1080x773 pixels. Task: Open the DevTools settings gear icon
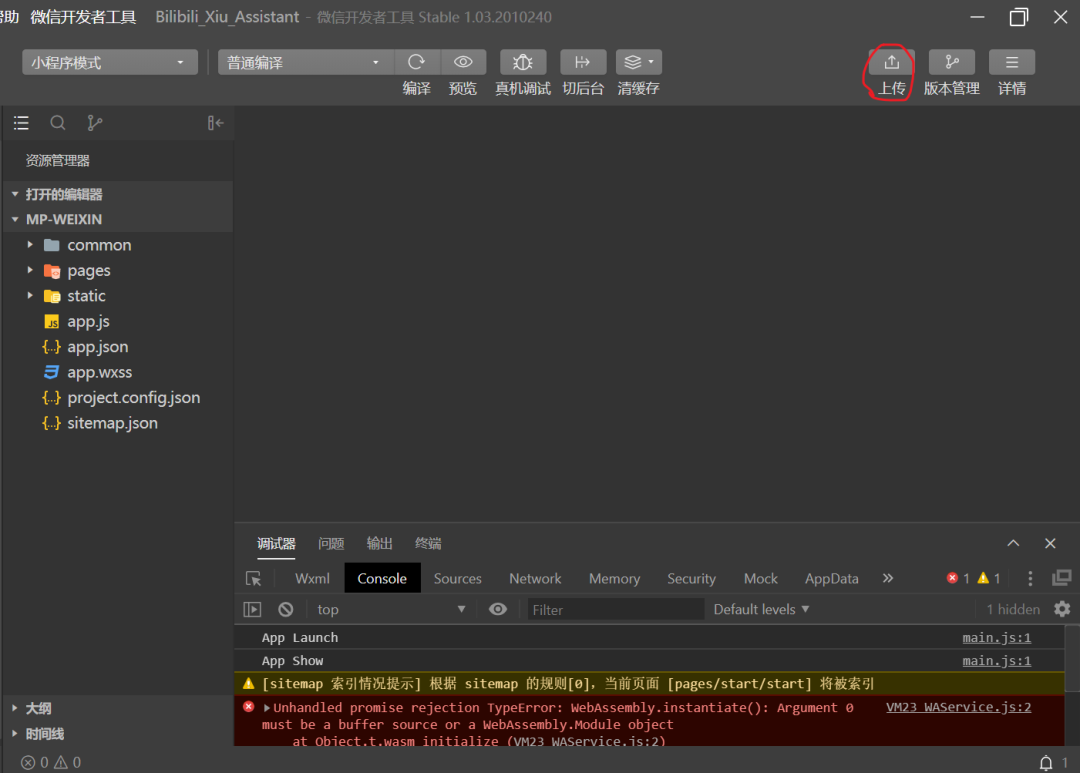1062,609
